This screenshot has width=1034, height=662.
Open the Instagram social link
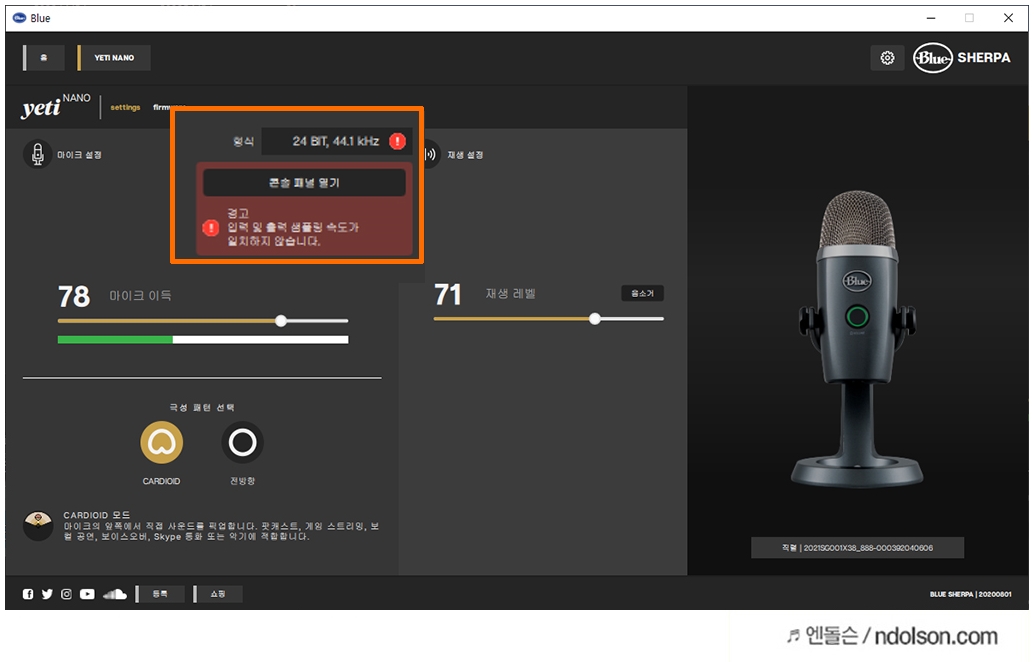point(66,594)
